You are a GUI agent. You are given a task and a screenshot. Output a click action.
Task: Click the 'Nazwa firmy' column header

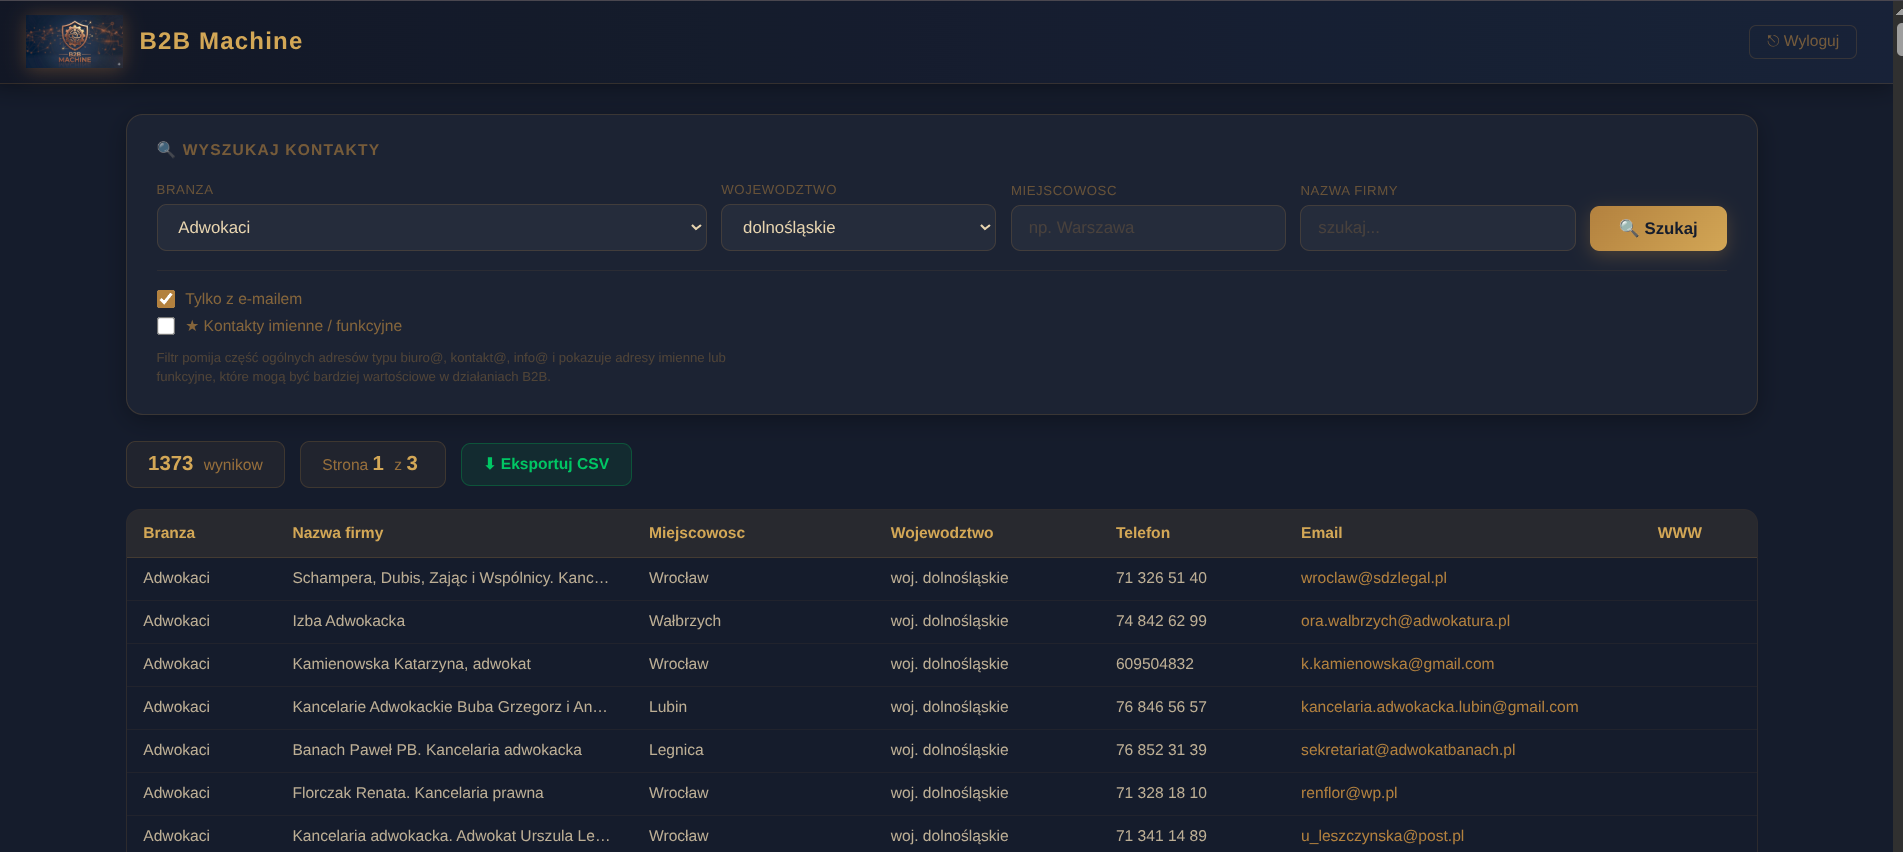tap(338, 533)
